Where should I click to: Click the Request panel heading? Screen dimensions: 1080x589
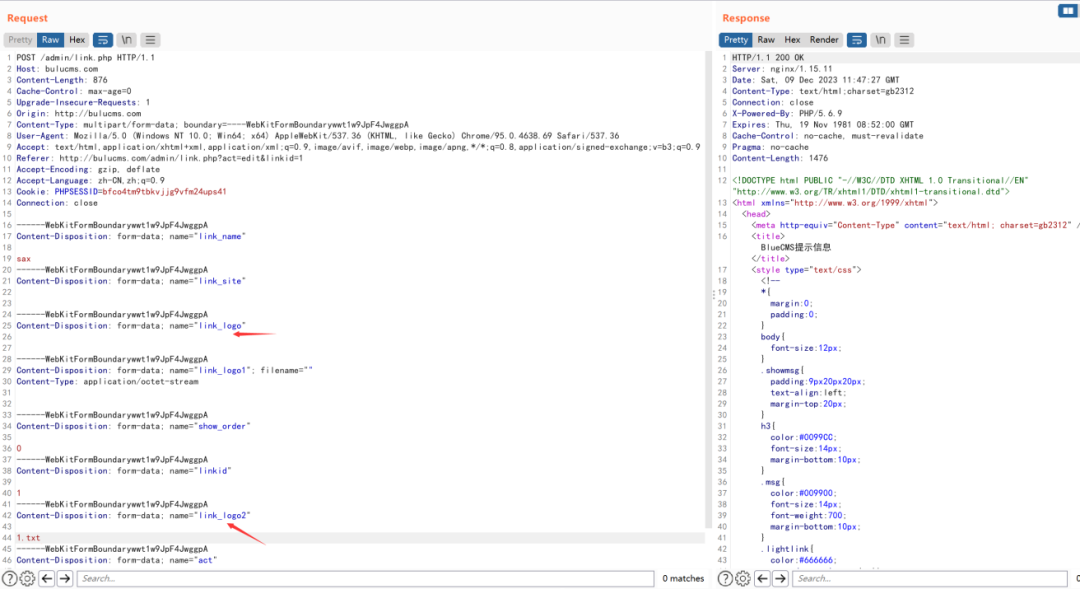tap(28, 18)
